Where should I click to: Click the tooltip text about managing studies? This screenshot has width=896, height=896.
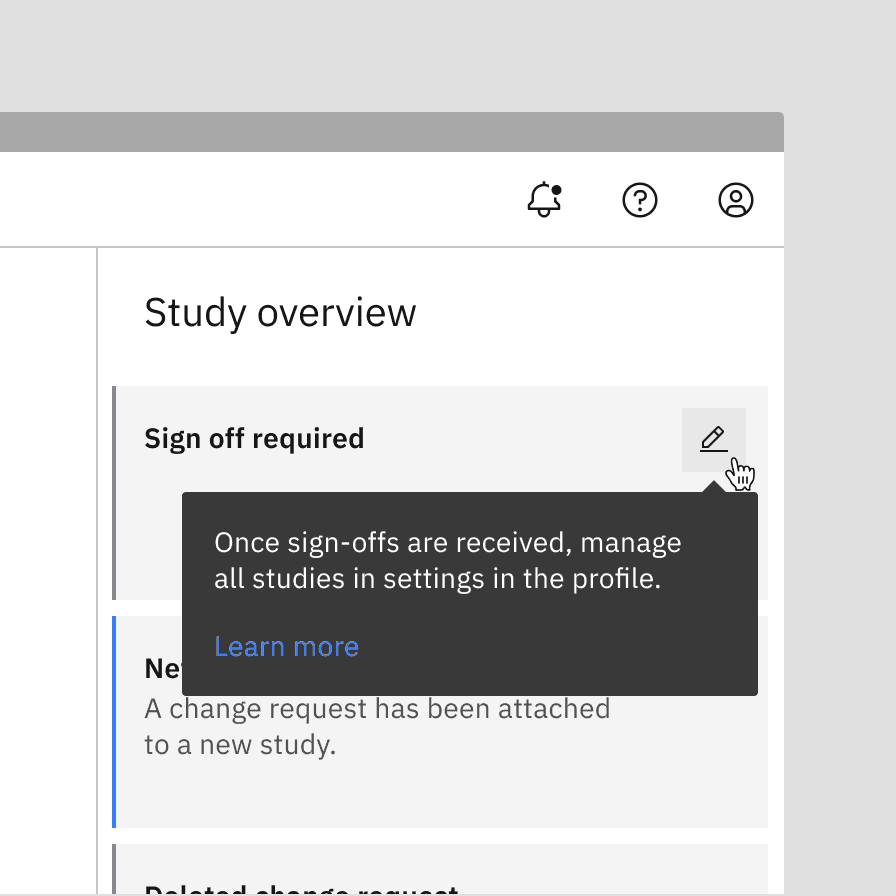click(448, 560)
